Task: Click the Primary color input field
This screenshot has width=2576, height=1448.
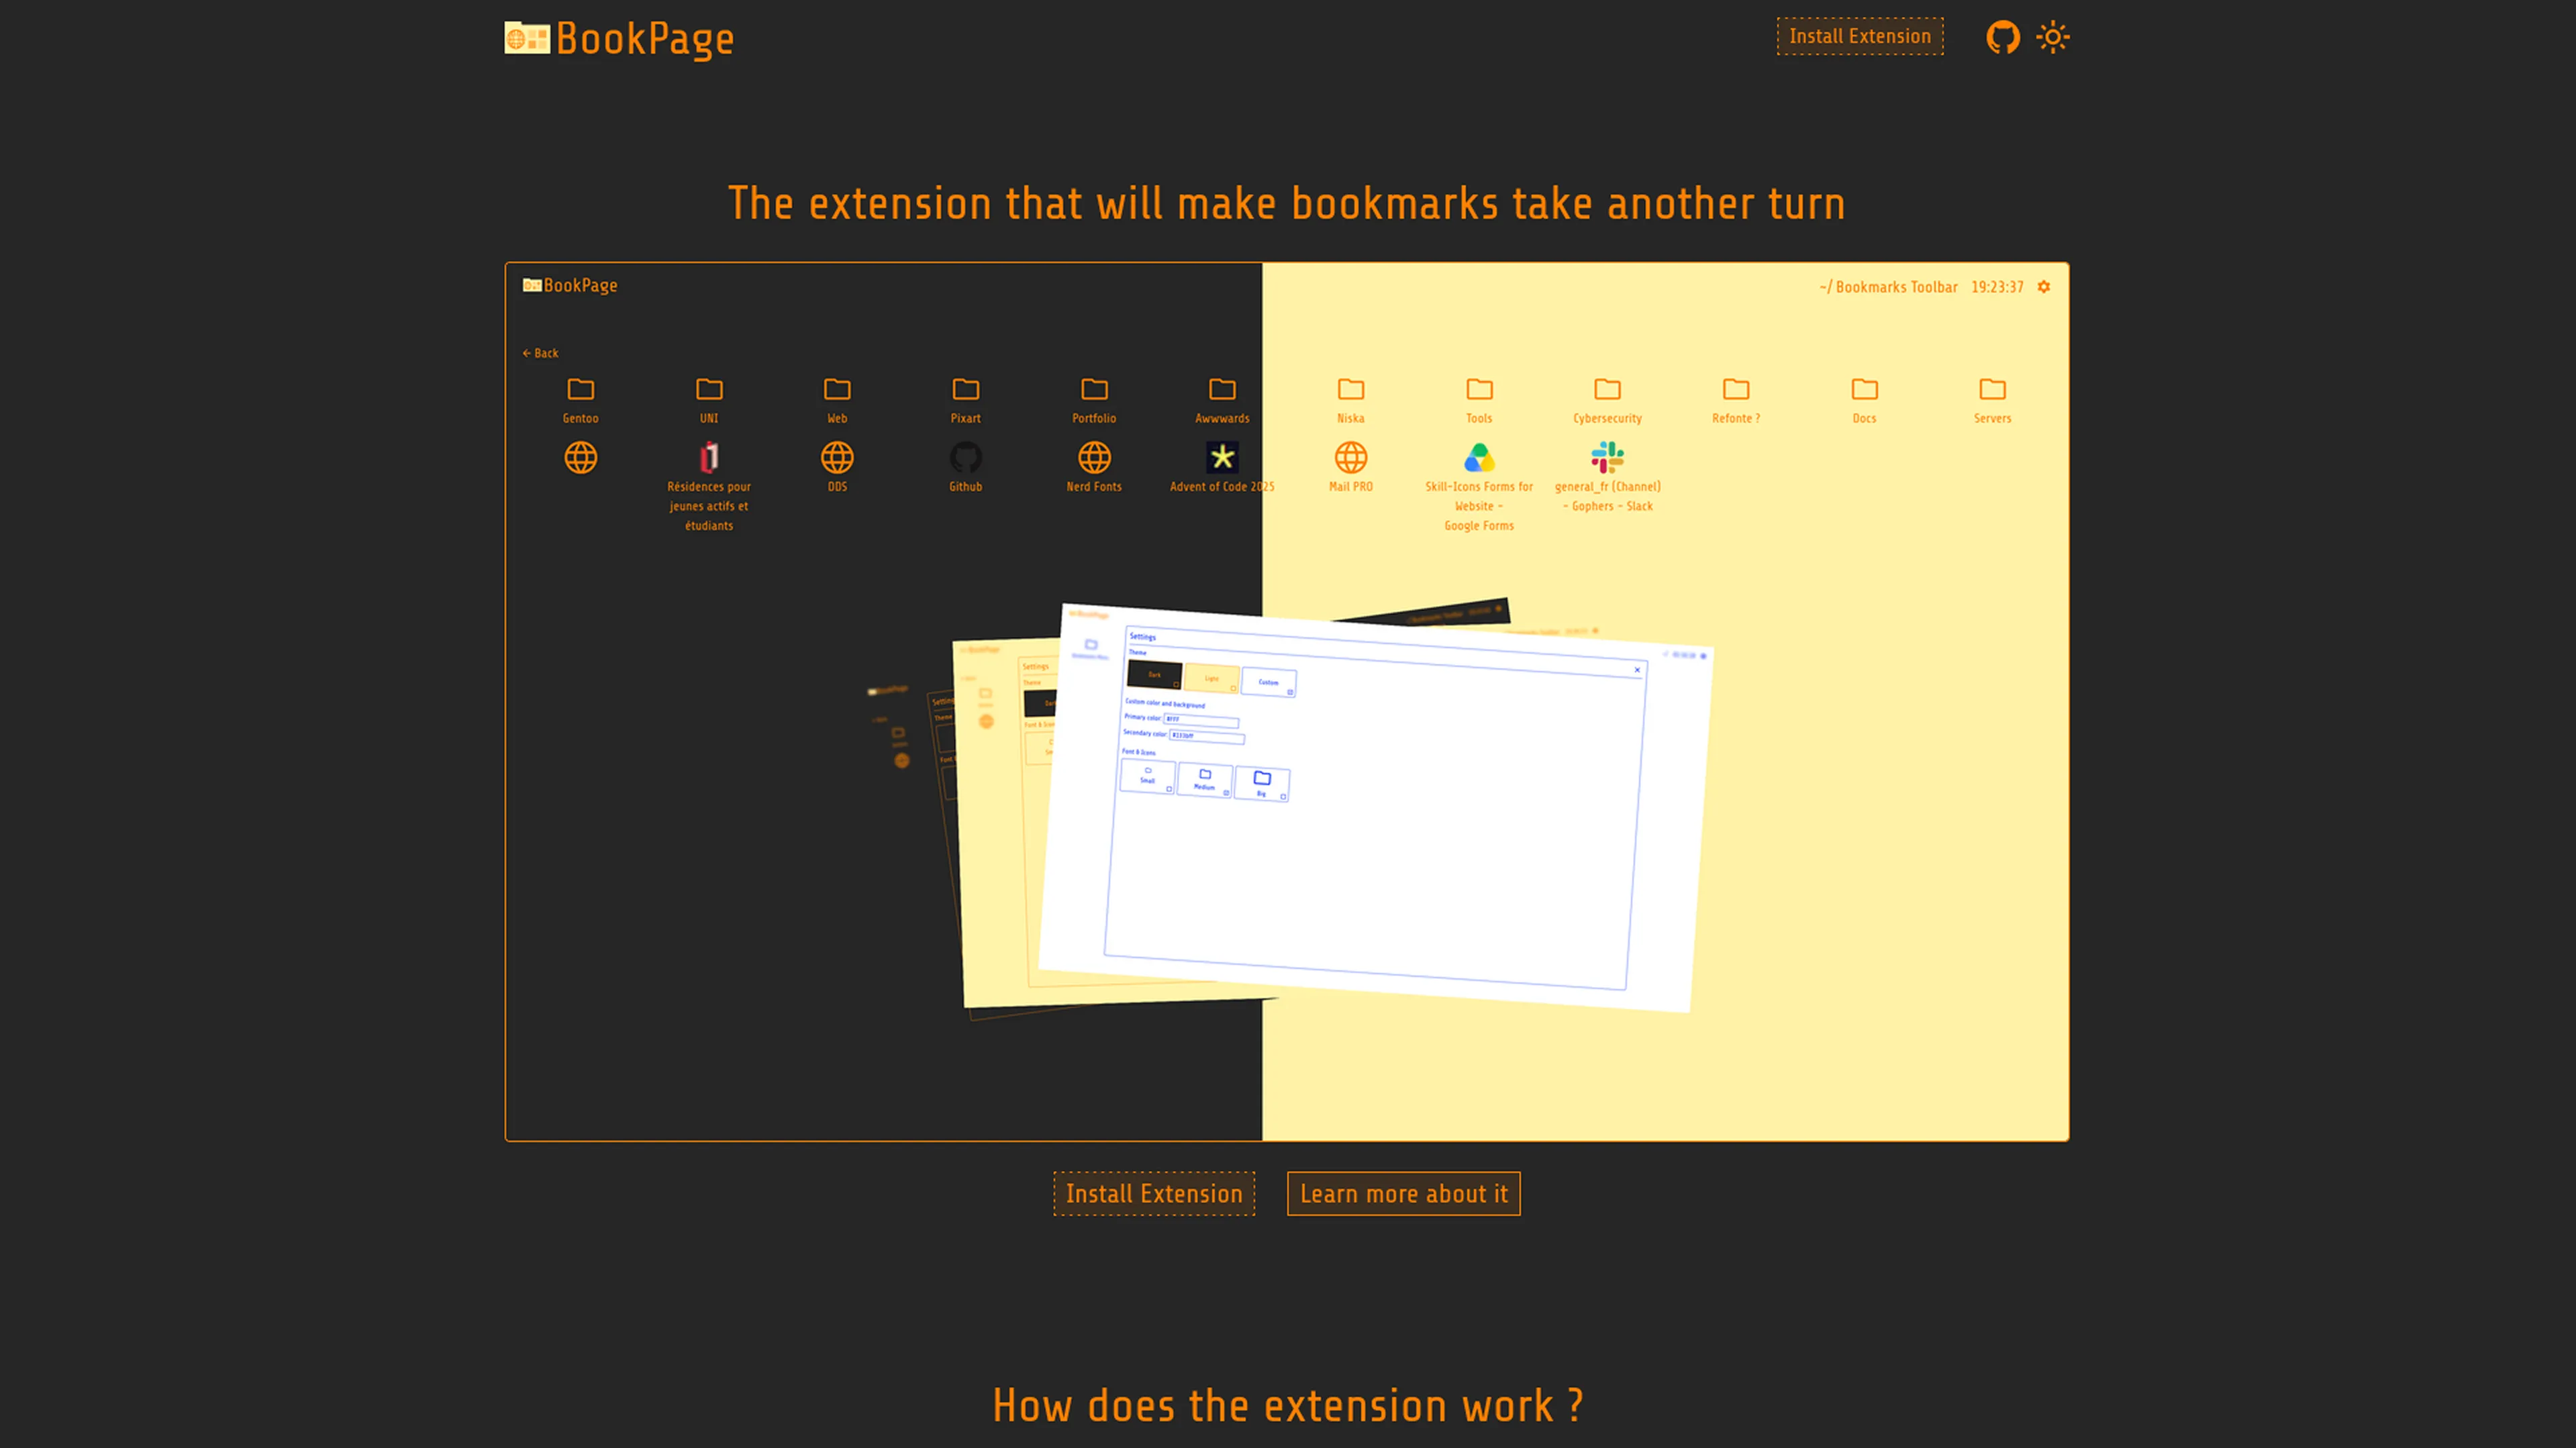Action: [x=1201, y=720]
